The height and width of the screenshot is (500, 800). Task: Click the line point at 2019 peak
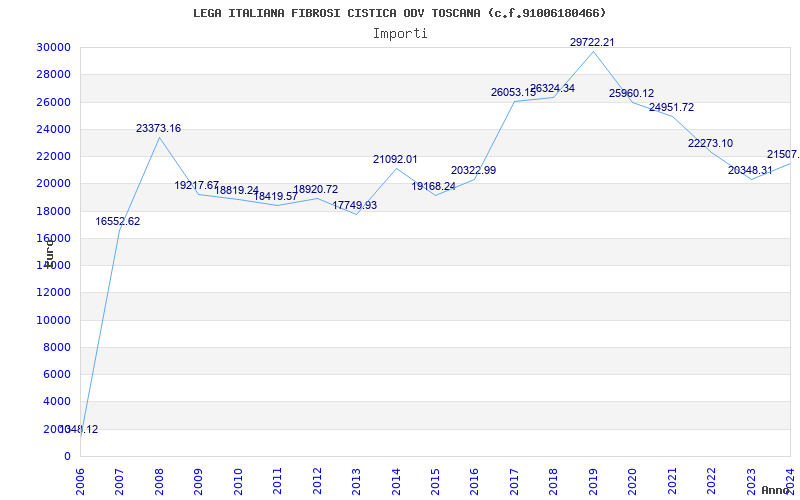pos(593,51)
